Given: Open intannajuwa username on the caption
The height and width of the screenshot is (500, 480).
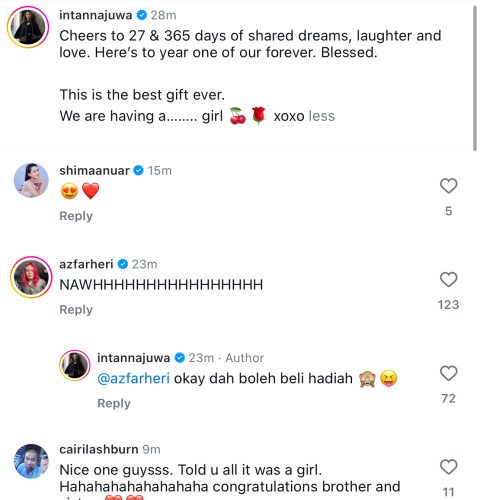Looking at the screenshot, I should click(x=96, y=15).
